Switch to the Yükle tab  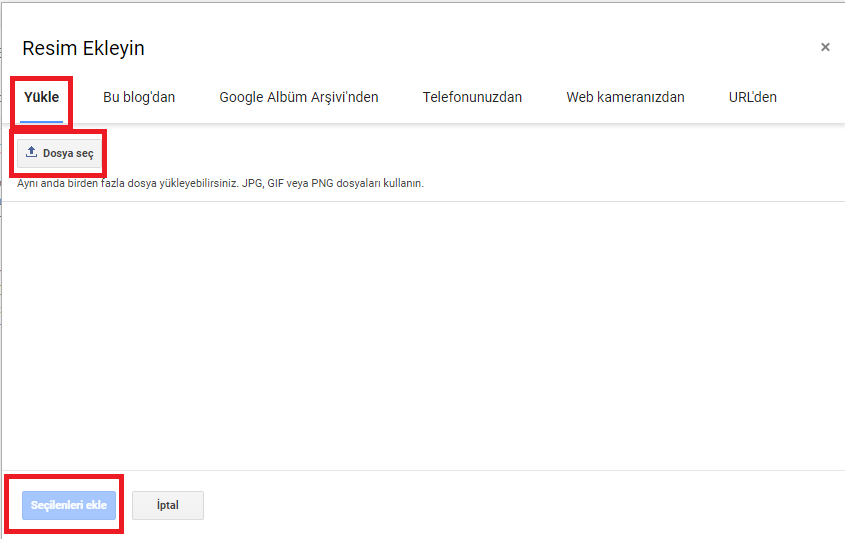coord(41,98)
